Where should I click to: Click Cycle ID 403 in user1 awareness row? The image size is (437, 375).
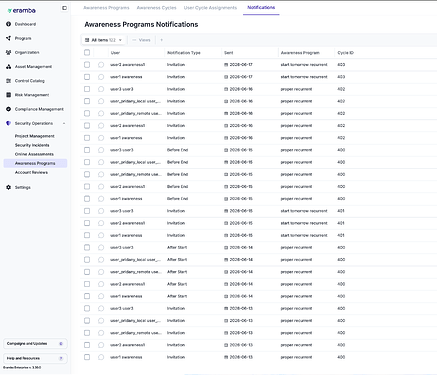coord(341,77)
